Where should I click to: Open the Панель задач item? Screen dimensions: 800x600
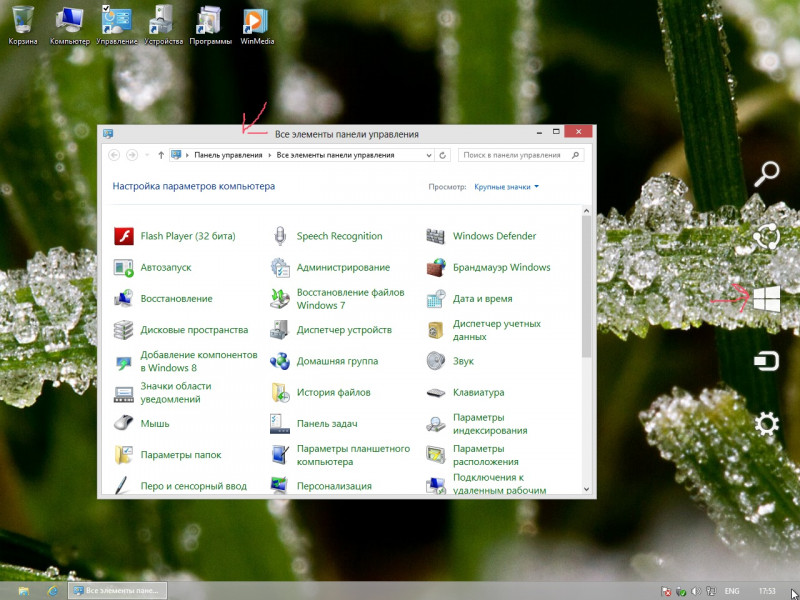click(x=314, y=423)
